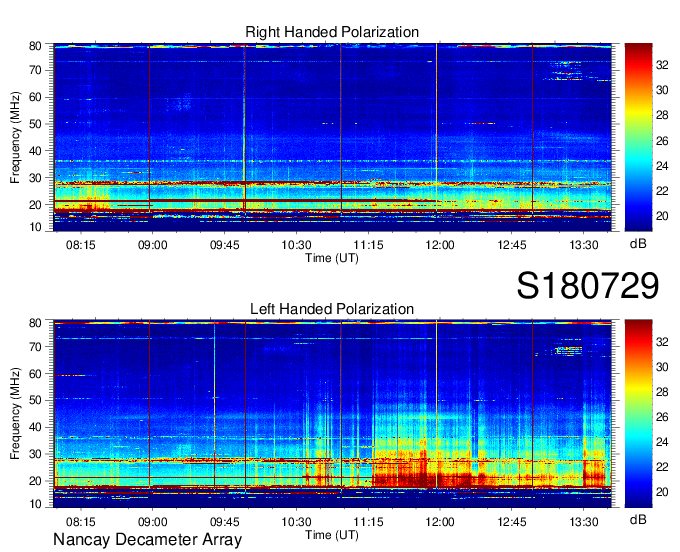The height and width of the screenshot is (552, 680).
Task: Click 10 MHz tick on Left Handed frequency axis
Action: pyautogui.click(x=35, y=504)
